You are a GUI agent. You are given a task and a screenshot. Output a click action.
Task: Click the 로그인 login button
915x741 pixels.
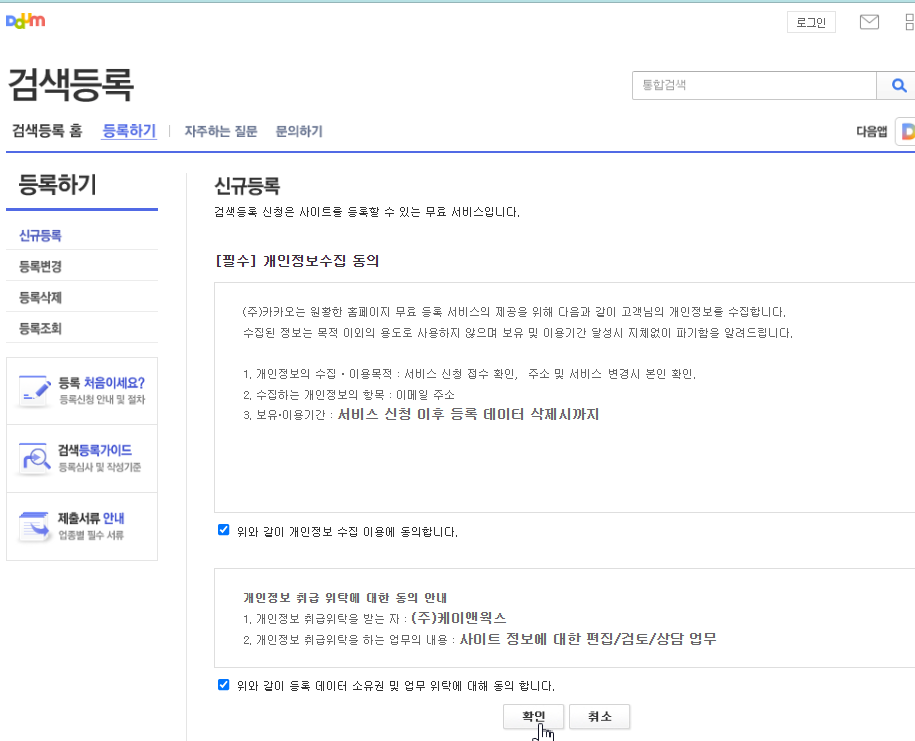pos(811,21)
